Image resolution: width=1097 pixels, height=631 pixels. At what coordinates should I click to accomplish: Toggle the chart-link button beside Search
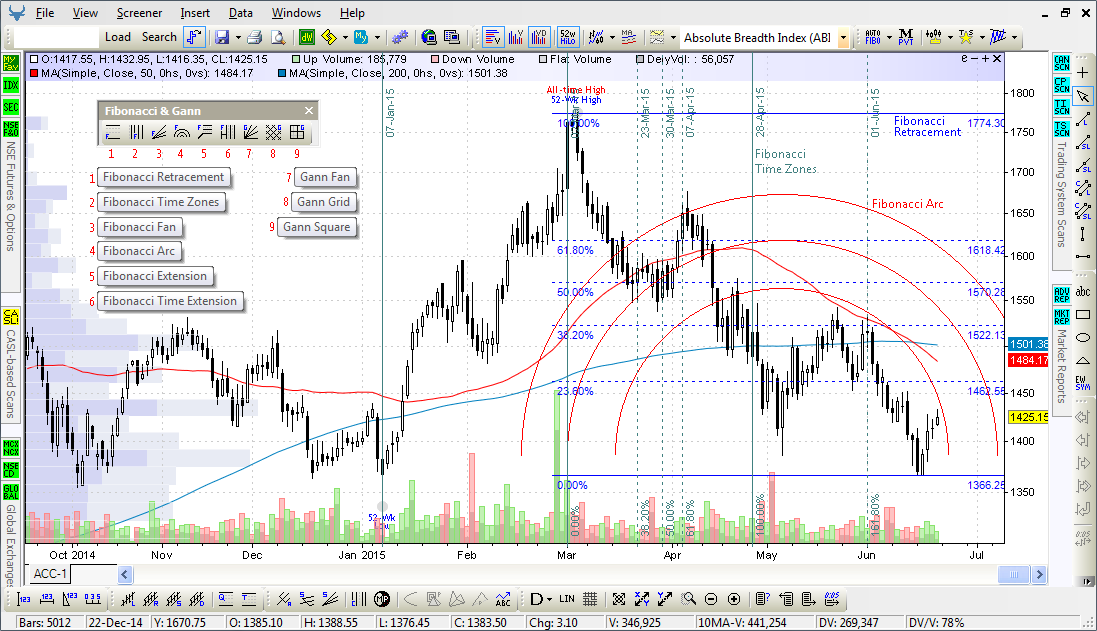194,37
